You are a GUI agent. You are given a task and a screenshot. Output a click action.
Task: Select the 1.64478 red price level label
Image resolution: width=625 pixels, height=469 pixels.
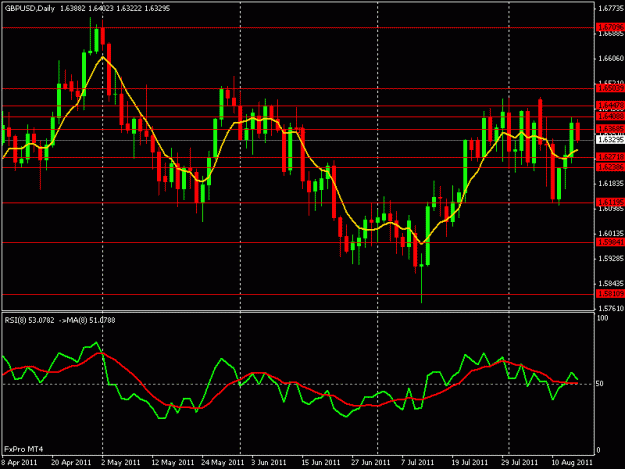(x=610, y=106)
